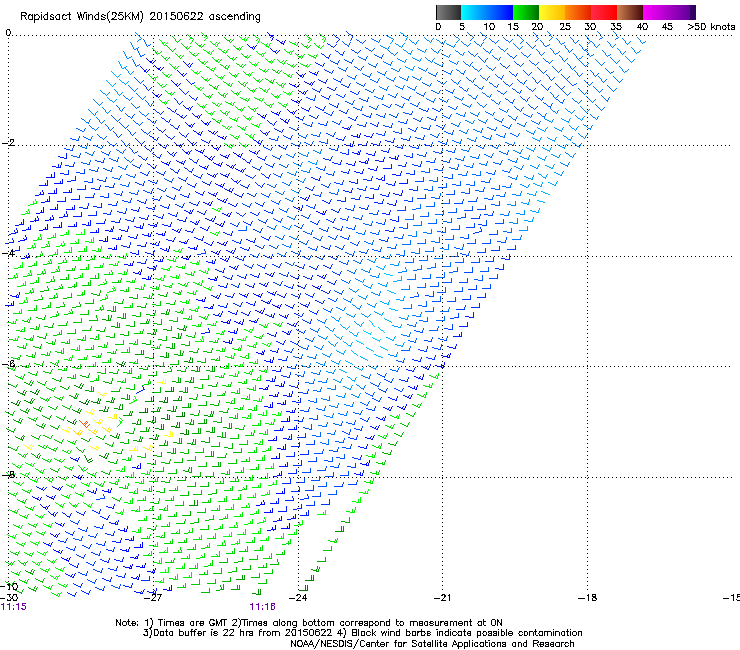The height and width of the screenshot is (650, 740).
Task: Click the yellow 20–25 knots legend segment
Action: click(x=551, y=12)
